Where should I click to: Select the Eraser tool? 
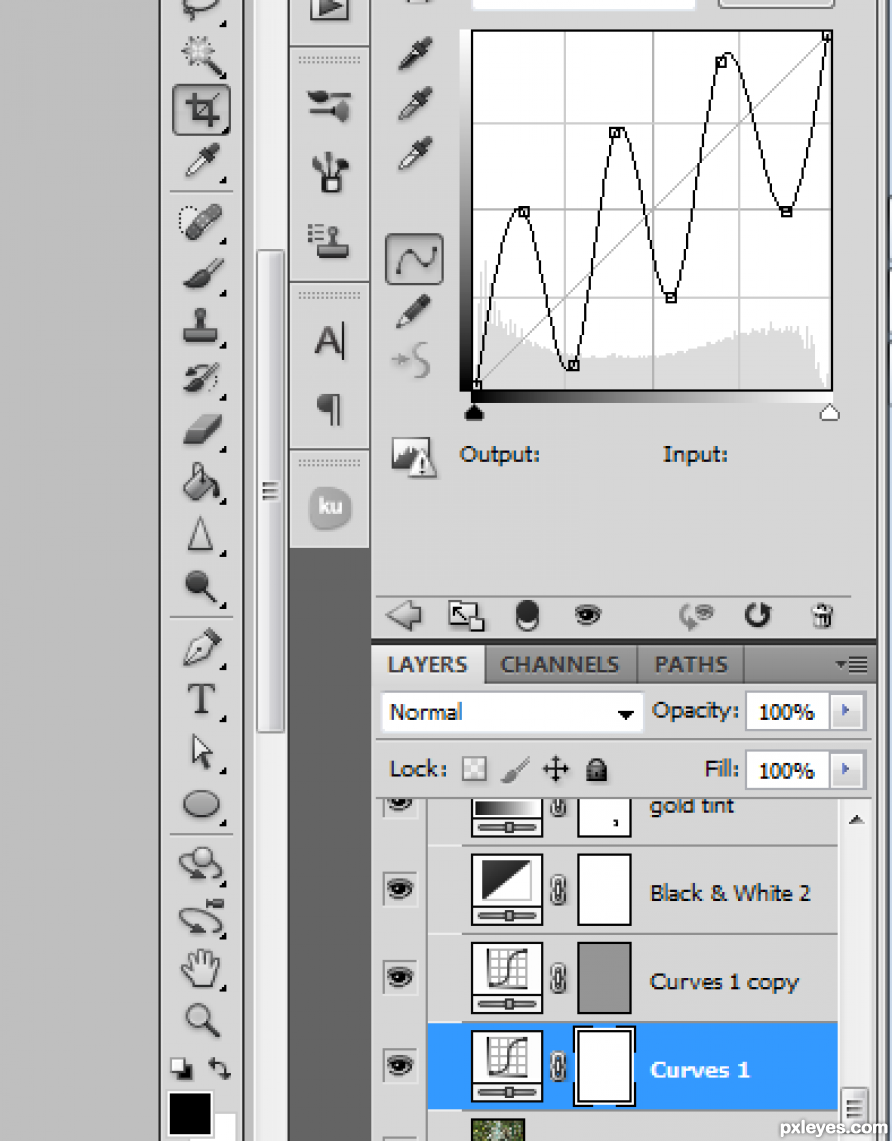click(202, 431)
